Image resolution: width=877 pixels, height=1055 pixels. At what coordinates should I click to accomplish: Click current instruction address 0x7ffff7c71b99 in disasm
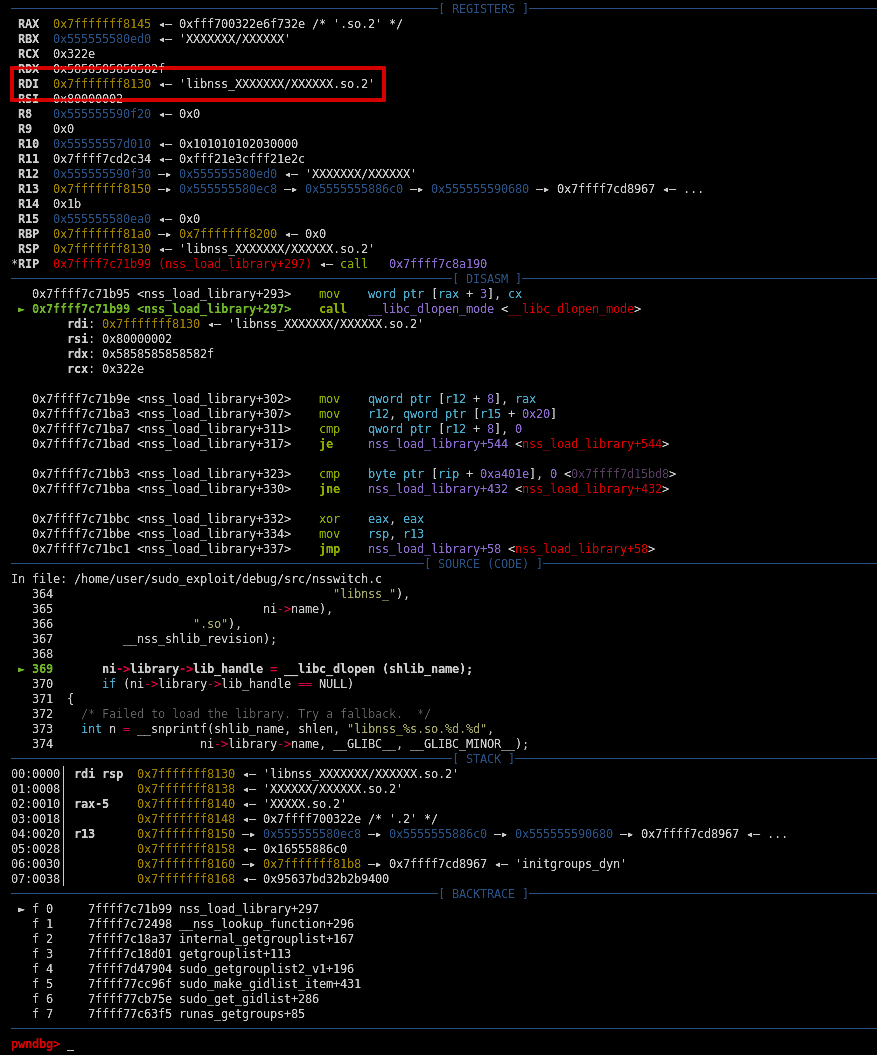81,309
